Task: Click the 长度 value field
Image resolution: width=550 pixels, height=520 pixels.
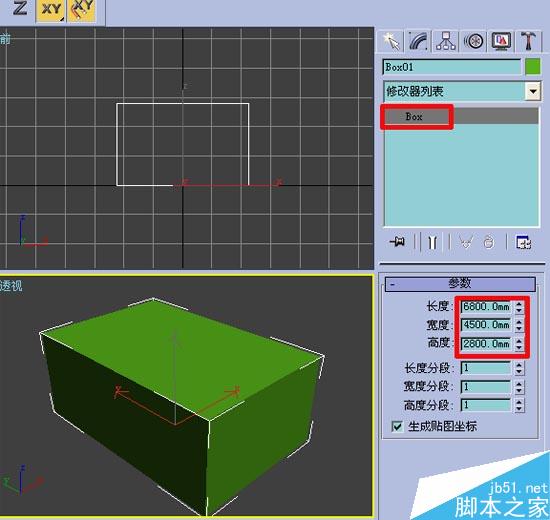Action: 486,307
